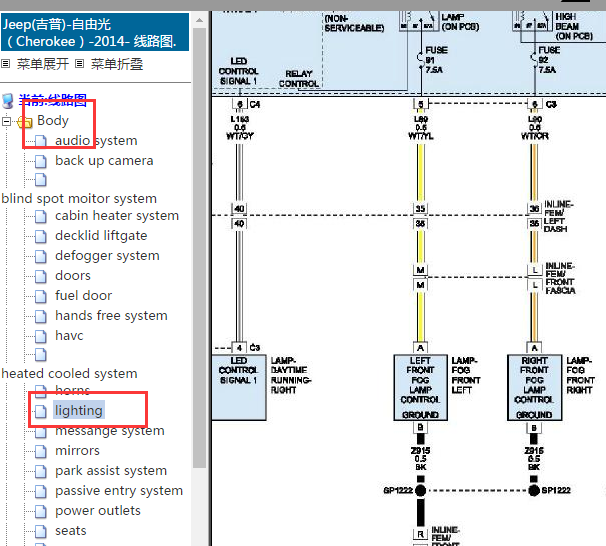
Task: Click page icon beside decklid liftgate
Action: [x=41, y=236]
